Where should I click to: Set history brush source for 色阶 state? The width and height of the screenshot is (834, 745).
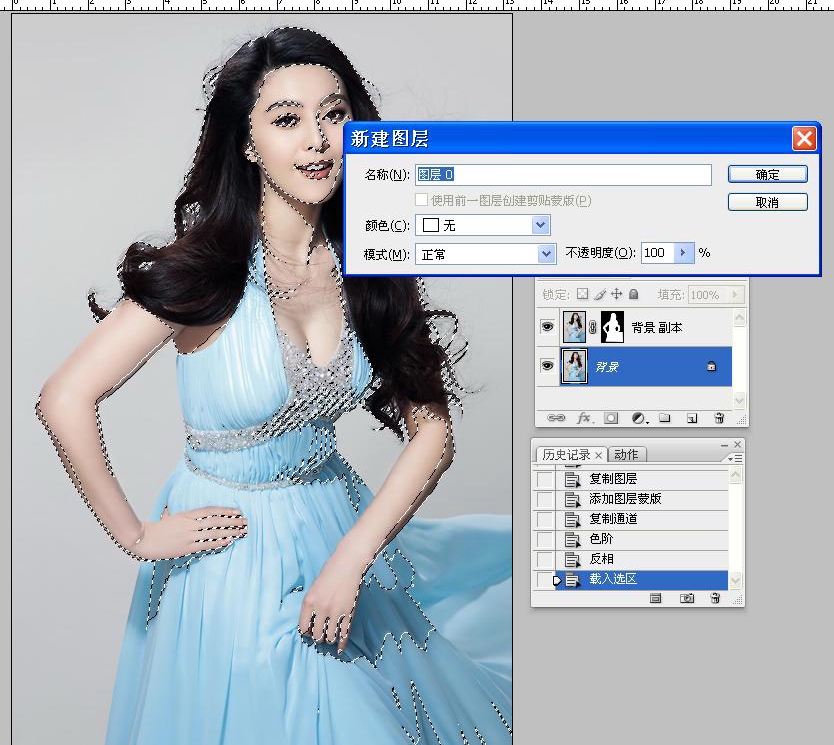[x=544, y=539]
